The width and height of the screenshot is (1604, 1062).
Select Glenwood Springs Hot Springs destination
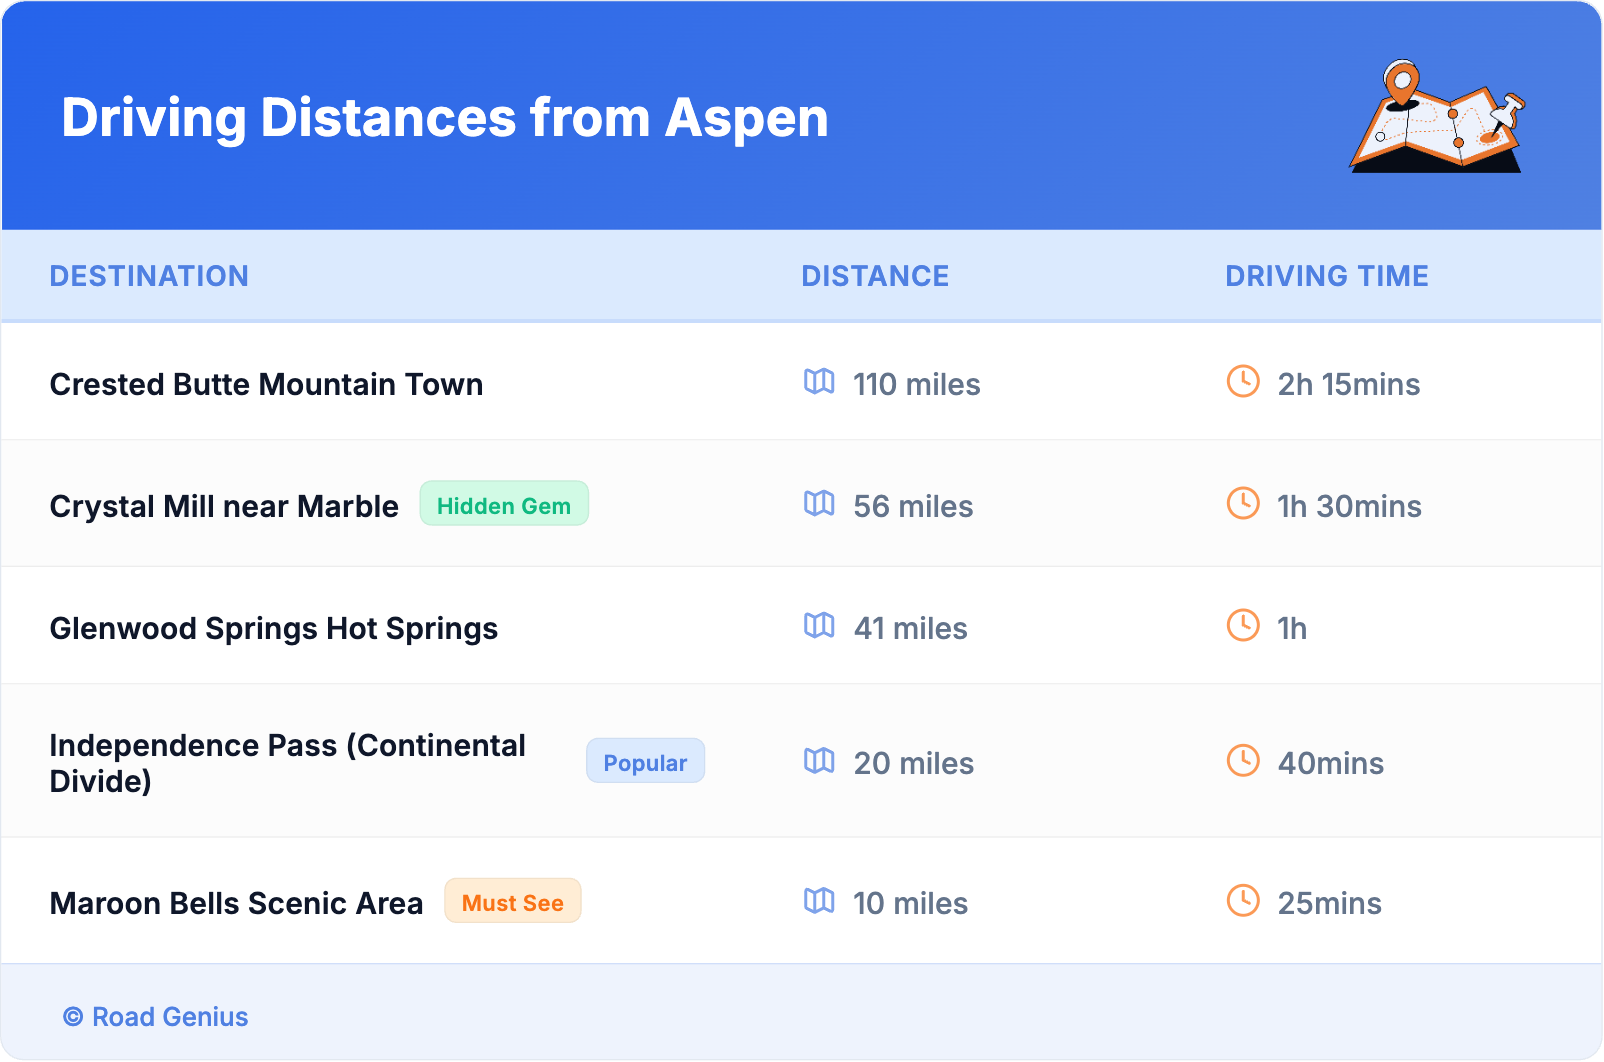click(273, 629)
